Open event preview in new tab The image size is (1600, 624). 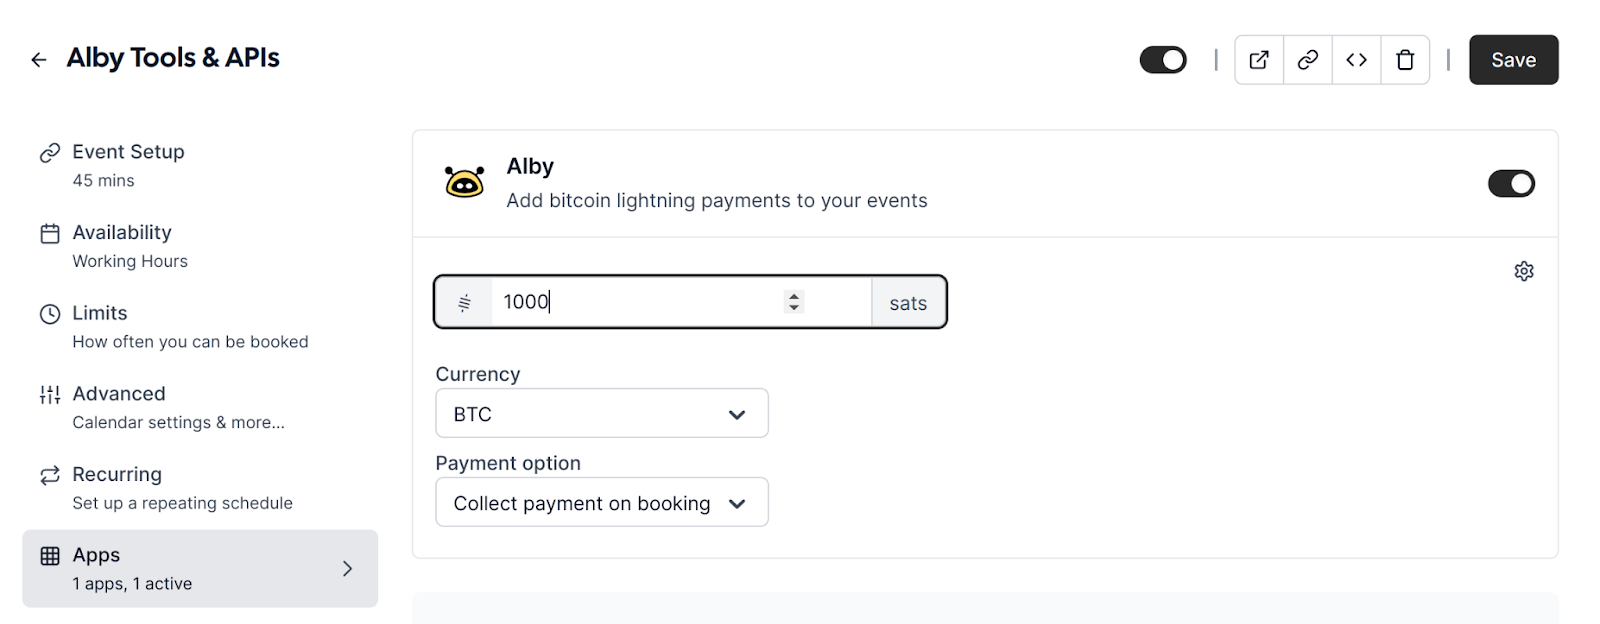tap(1259, 60)
